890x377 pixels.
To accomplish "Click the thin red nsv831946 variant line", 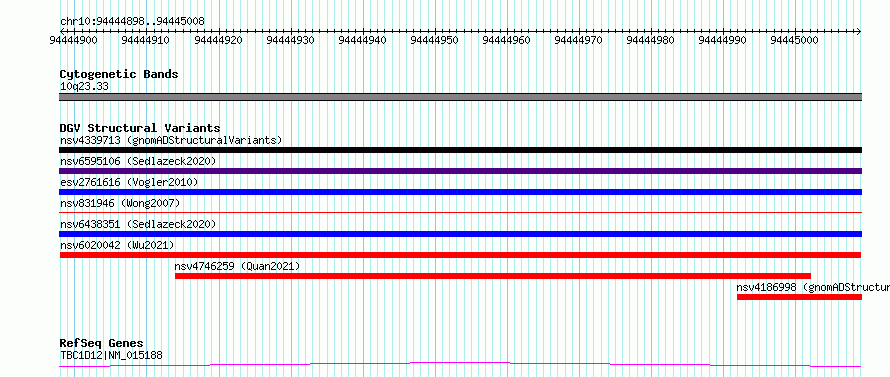I will 460,212.
